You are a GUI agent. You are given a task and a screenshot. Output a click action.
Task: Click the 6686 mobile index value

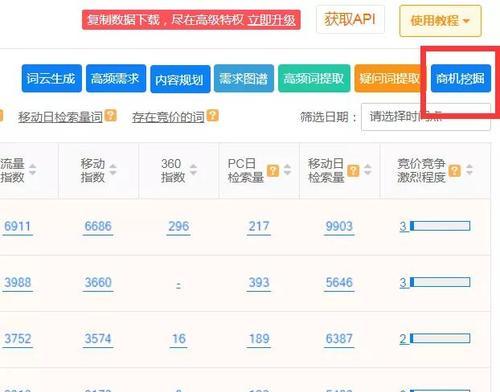point(98,226)
